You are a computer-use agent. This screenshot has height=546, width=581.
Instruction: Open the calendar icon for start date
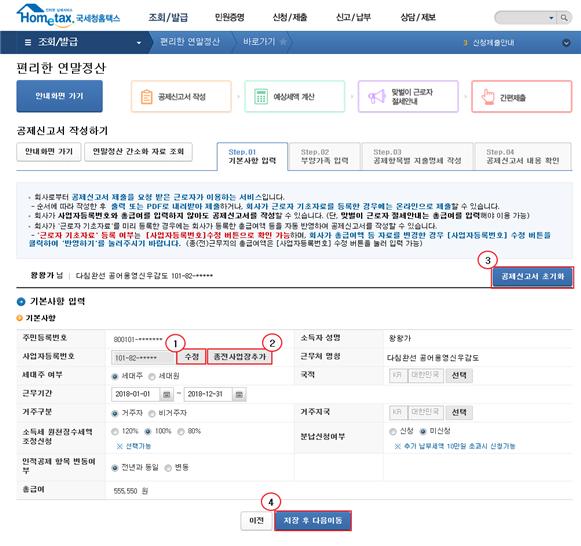coord(166,394)
